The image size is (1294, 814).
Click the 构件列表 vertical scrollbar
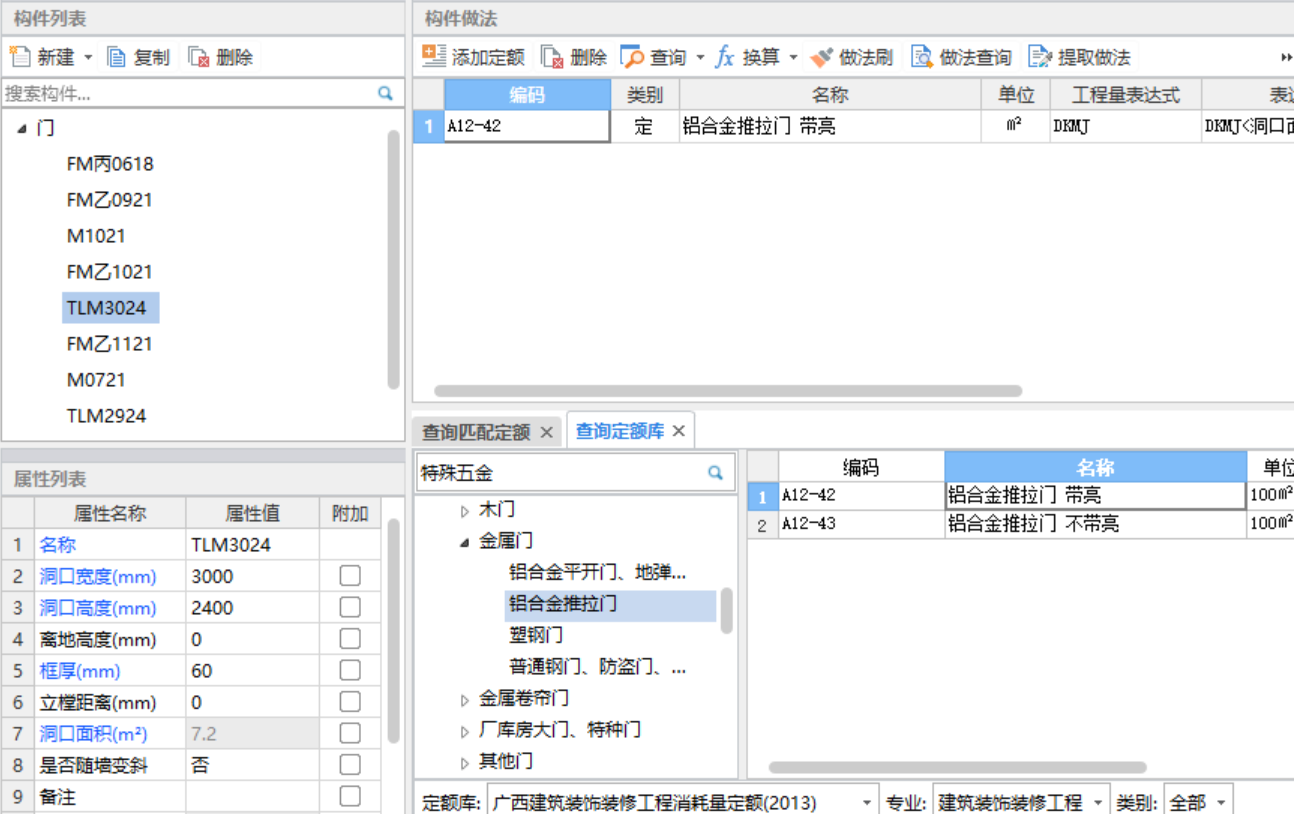394,258
